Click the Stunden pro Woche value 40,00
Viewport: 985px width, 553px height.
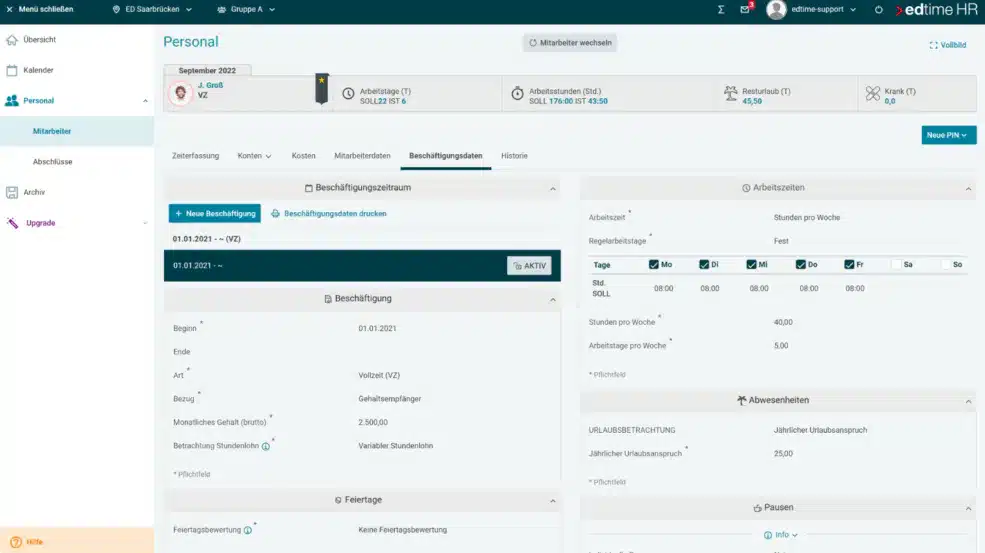[783, 322]
